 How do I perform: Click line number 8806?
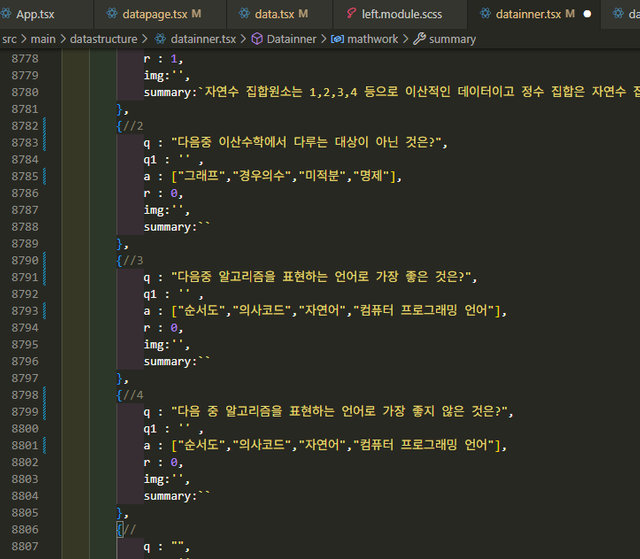pyautogui.click(x=25, y=530)
